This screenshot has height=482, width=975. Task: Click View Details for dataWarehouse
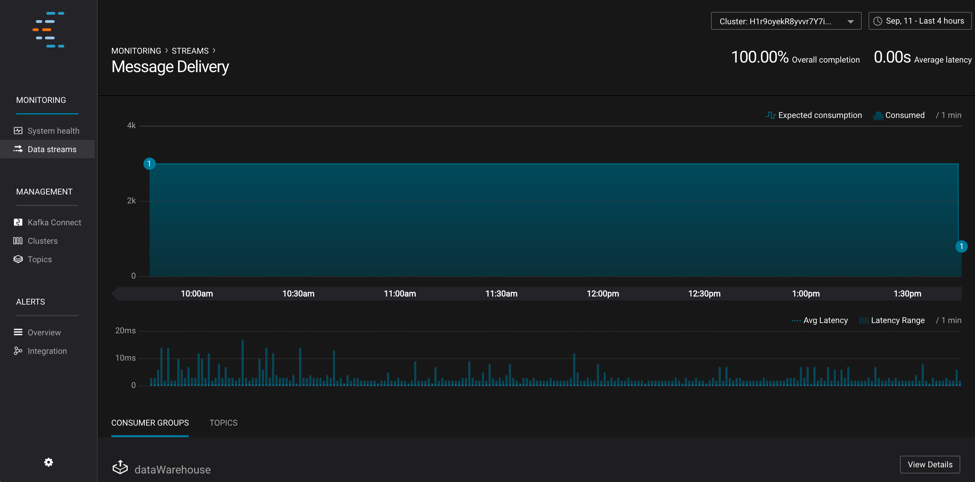click(x=929, y=464)
